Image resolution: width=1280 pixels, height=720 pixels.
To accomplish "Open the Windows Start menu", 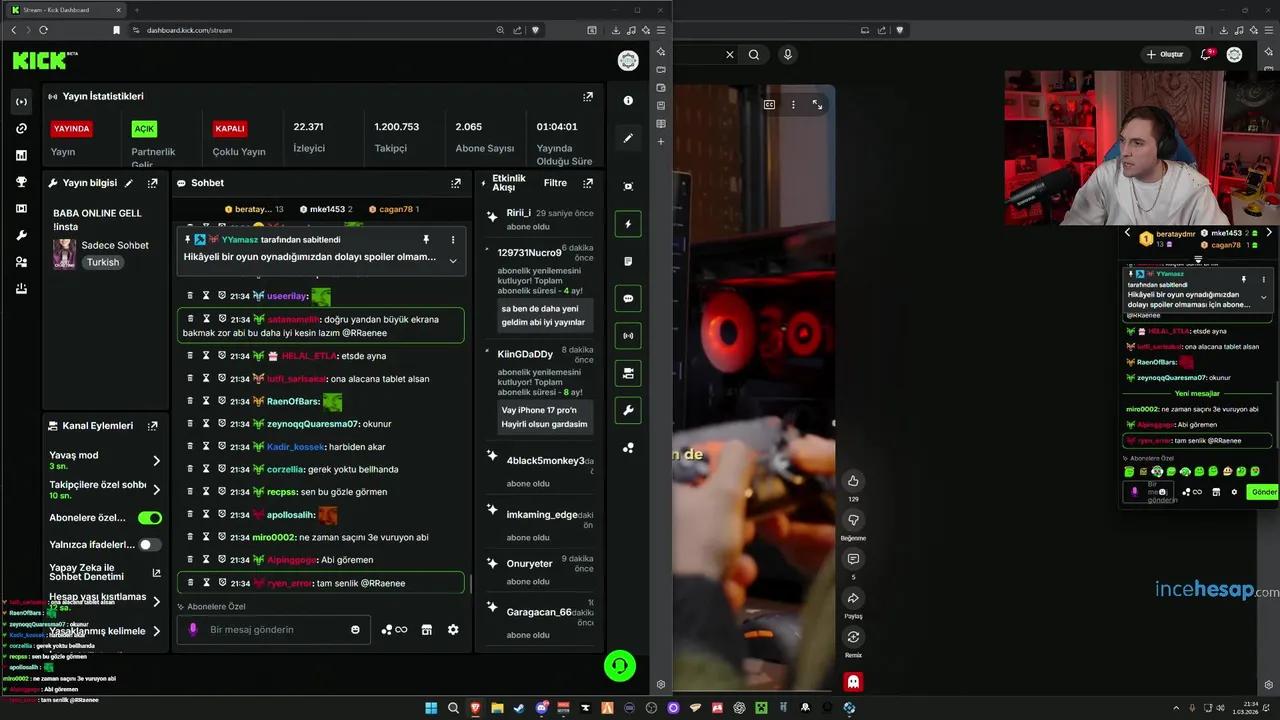I will [x=431, y=708].
